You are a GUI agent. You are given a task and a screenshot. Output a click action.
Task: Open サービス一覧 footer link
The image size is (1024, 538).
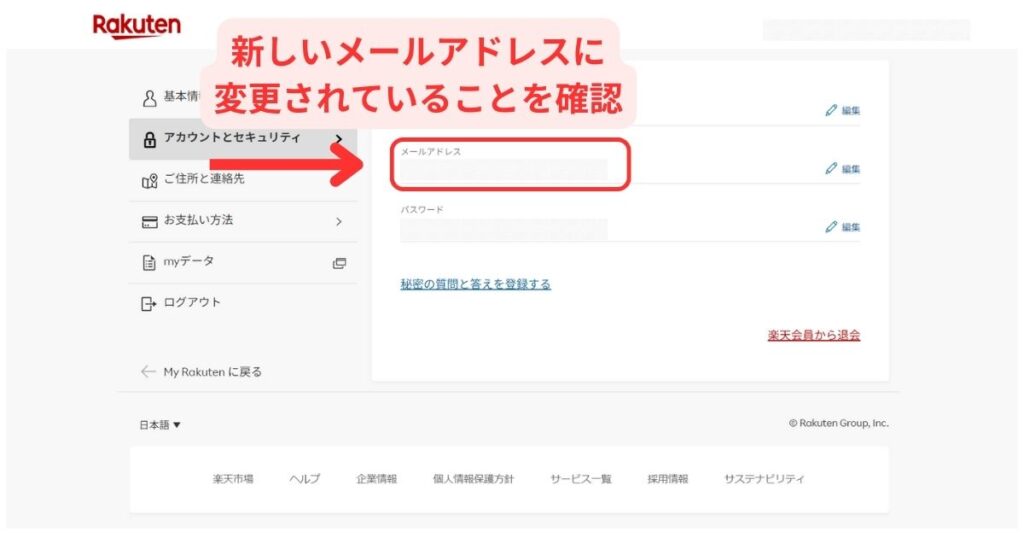coord(581,479)
